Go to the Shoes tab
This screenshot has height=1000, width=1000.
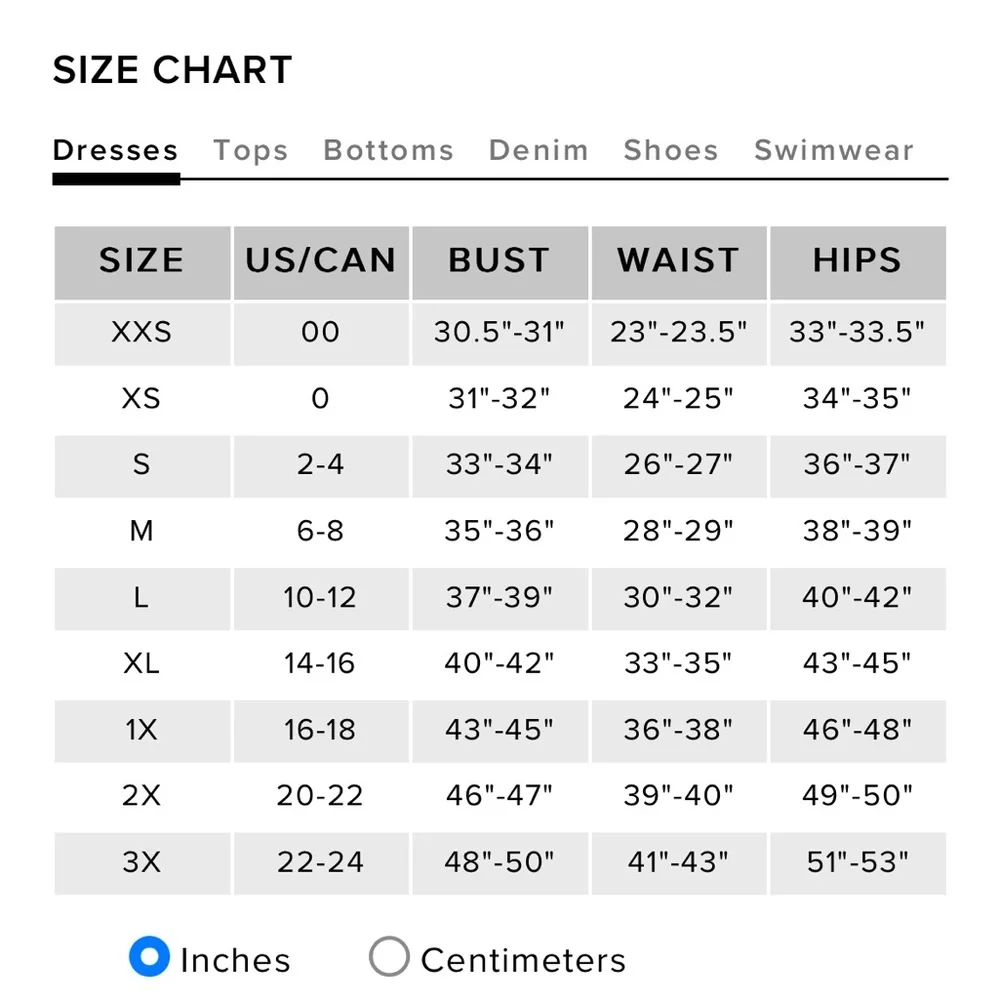click(671, 151)
